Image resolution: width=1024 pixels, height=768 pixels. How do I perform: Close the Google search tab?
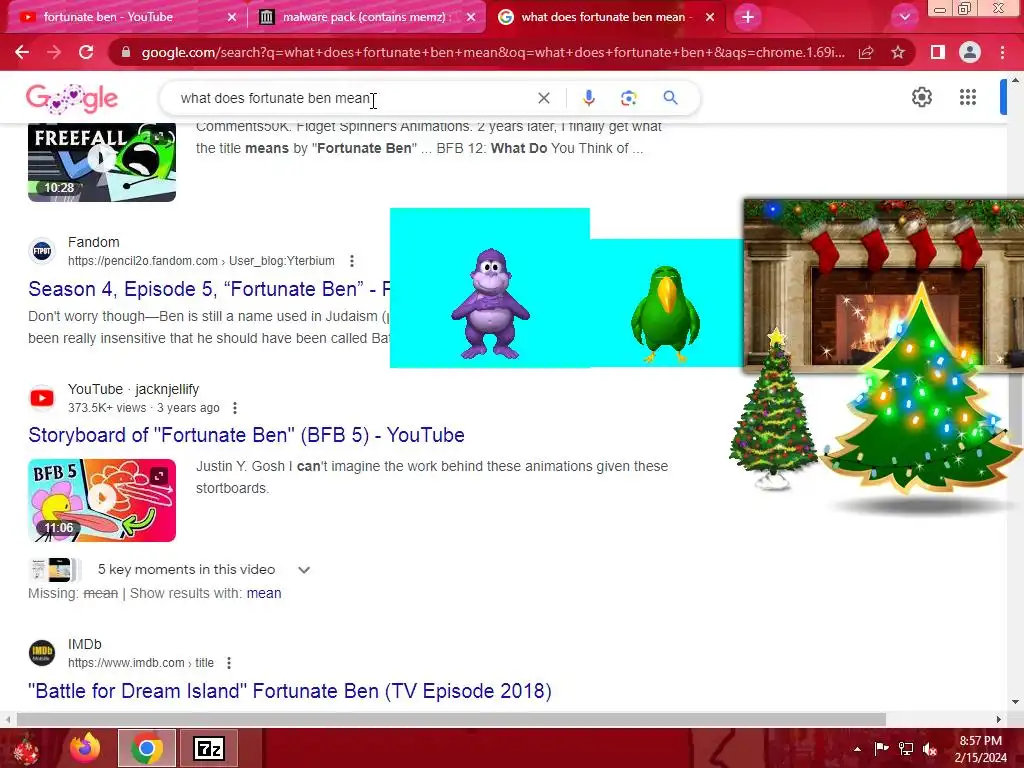click(x=710, y=17)
